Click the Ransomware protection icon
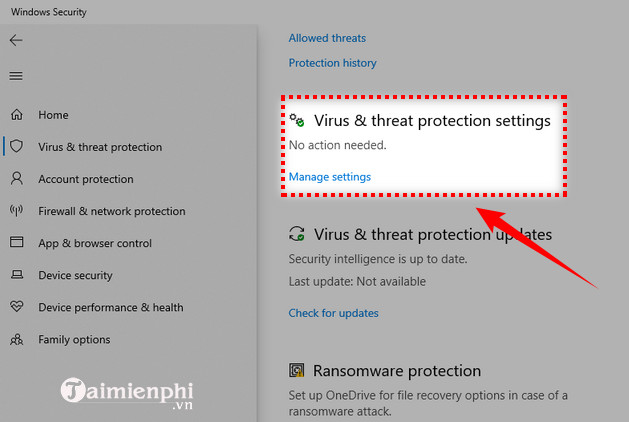The width and height of the screenshot is (629, 422). 297,371
